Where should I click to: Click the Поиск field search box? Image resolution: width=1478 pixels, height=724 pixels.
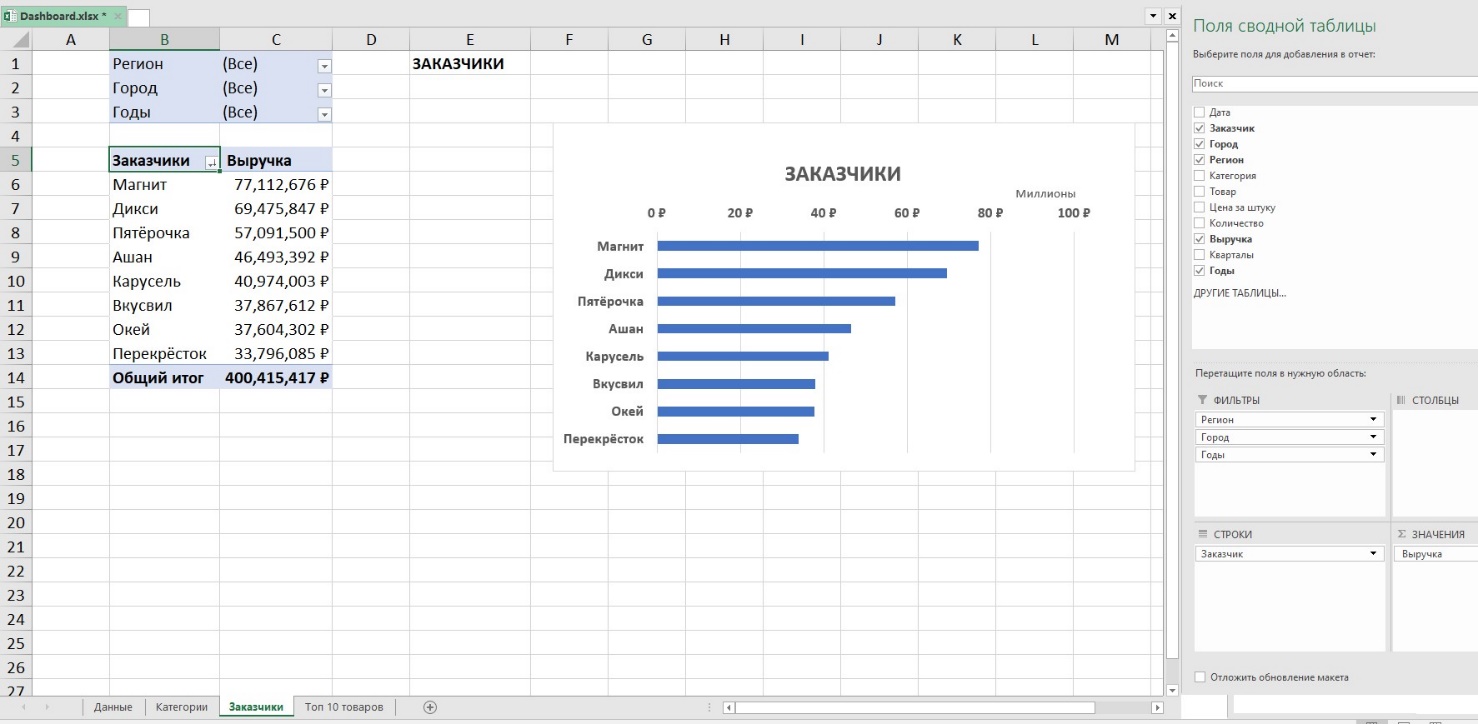[x=1335, y=84]
